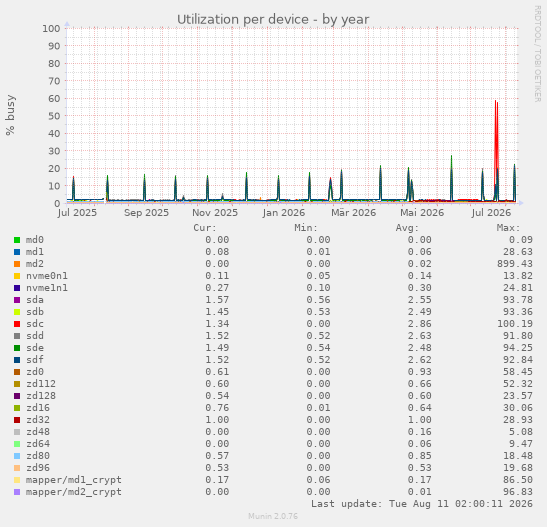Viewport: 547px width, 527px height.
Task: Click the Cur: column header
Action: [205, 228]
